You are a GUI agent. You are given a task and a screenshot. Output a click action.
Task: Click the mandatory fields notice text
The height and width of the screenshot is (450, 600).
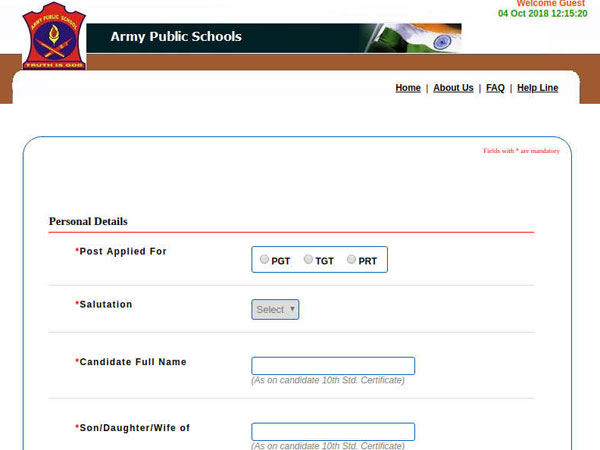tap(521, 151)
